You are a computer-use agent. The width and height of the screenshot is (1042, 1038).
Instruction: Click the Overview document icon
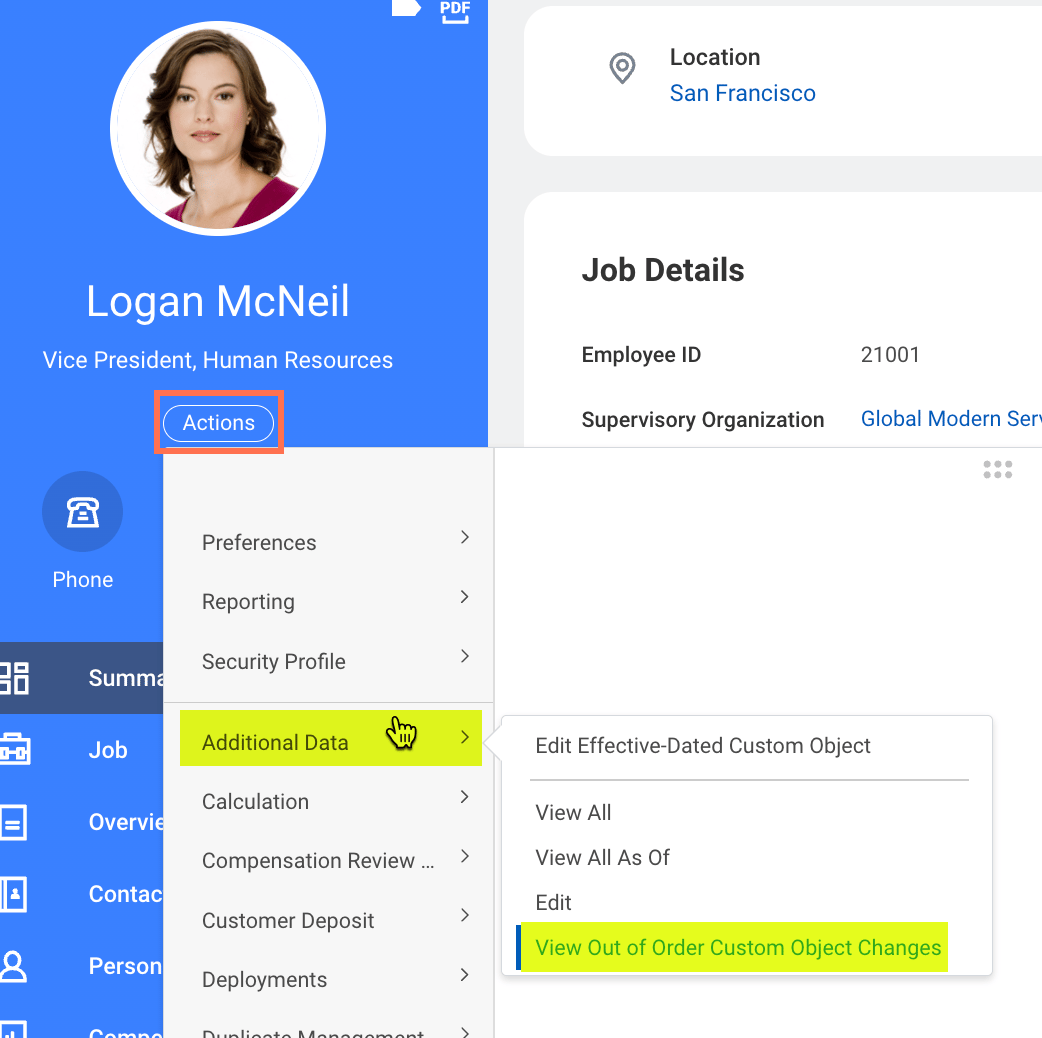[x=13, y=822]
